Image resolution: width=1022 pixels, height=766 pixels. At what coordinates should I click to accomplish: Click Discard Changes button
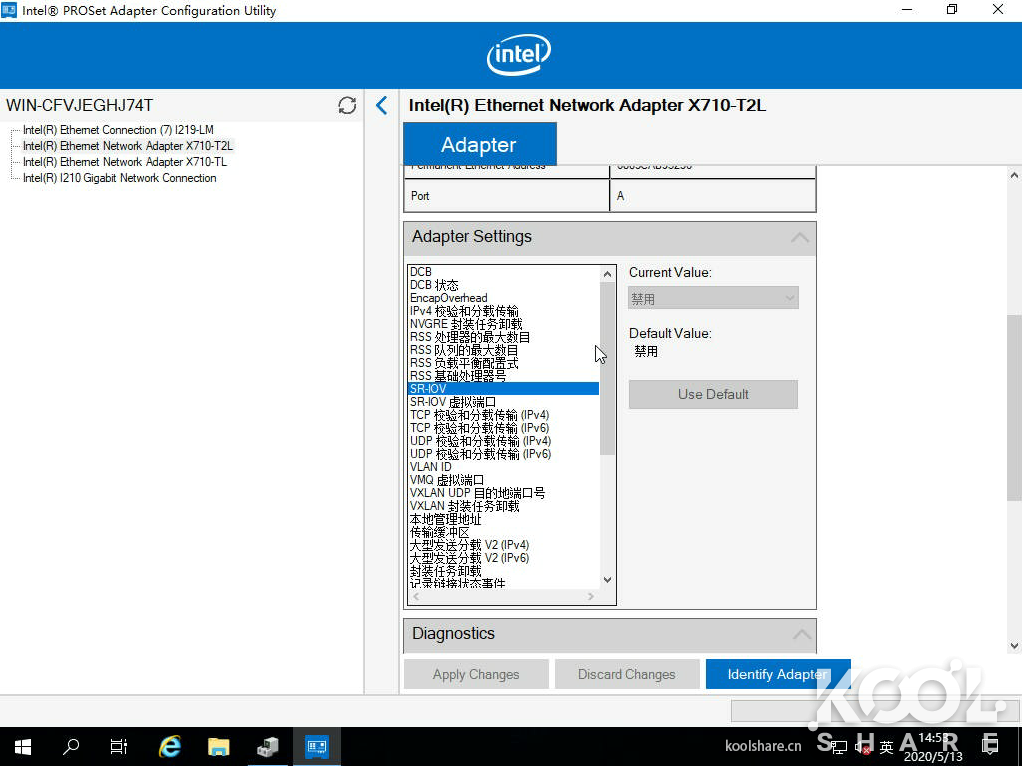626,674
